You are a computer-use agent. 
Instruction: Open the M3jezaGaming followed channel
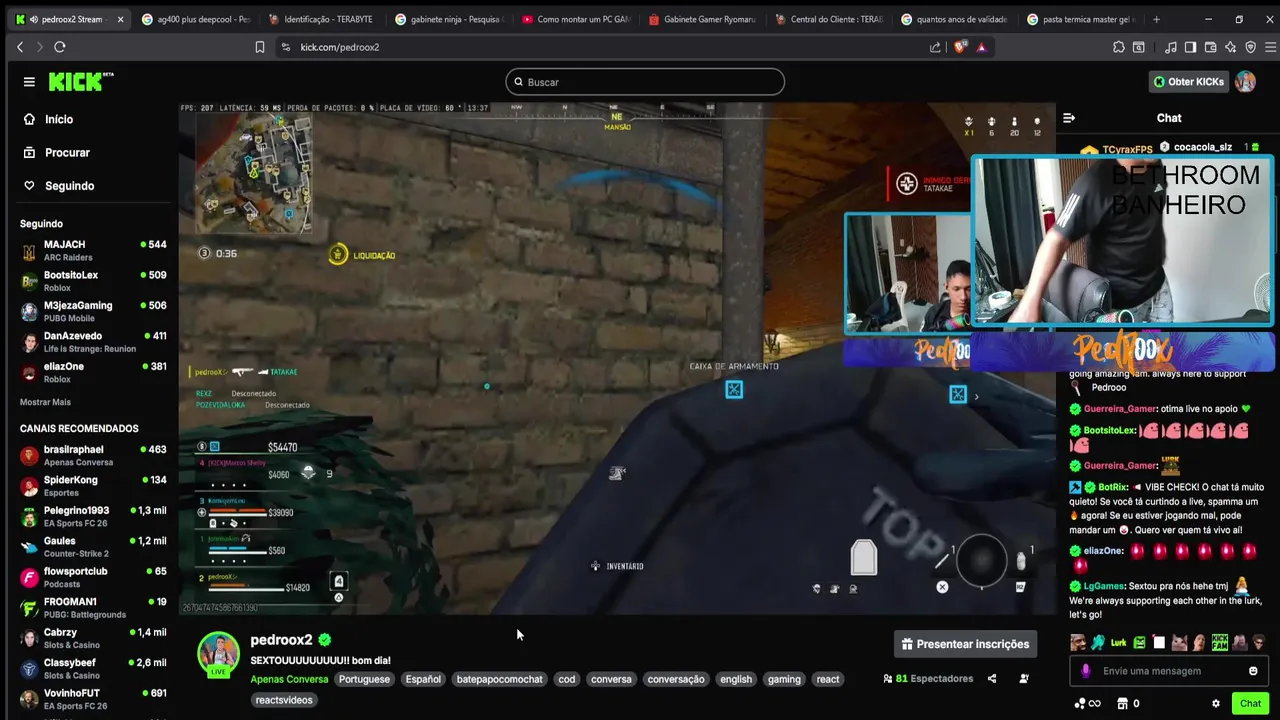coord(93,311)
